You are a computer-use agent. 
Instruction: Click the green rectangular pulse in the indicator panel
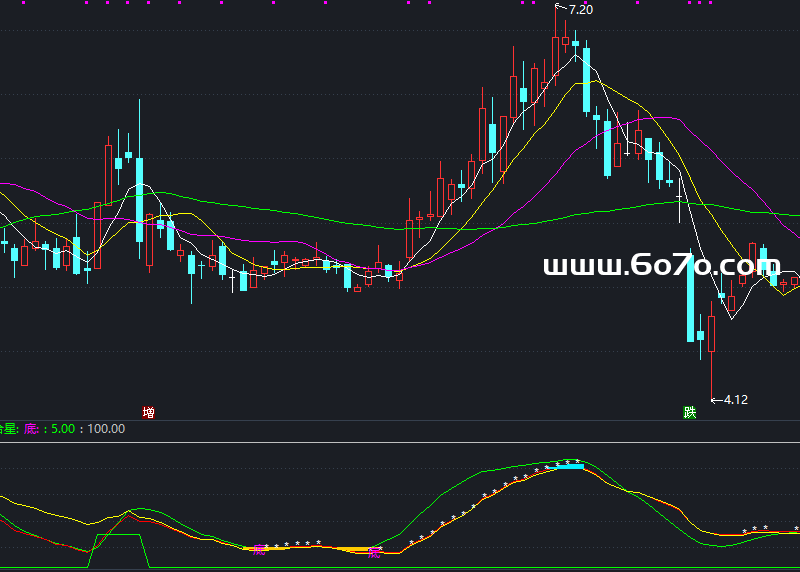tap(120, 537)
